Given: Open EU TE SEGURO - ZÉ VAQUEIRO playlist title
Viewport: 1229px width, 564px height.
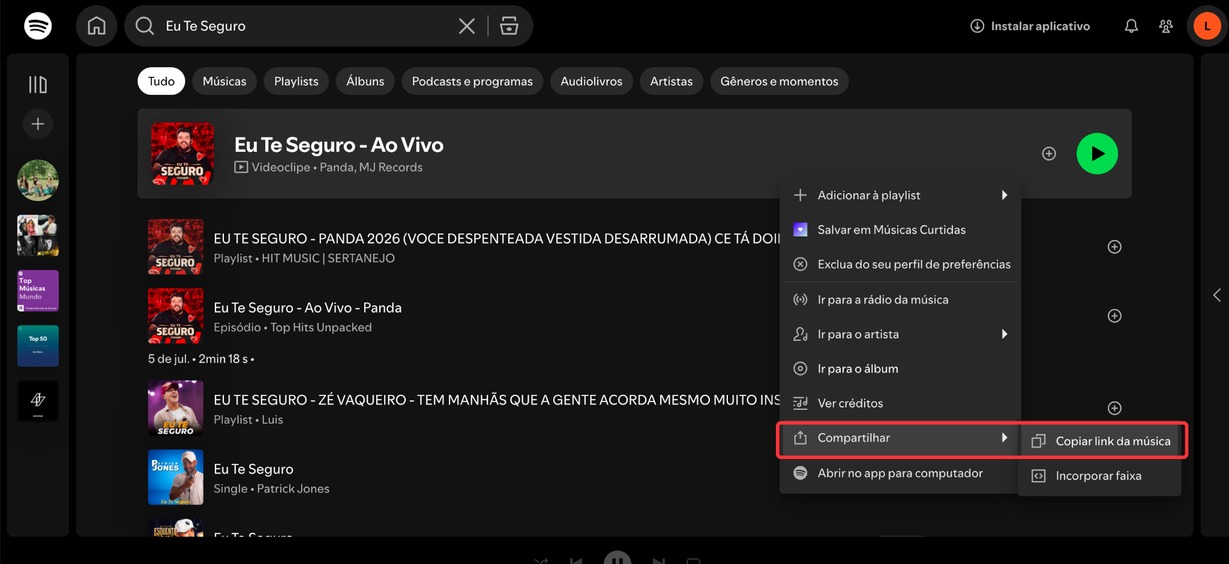Looking at the screenshot, I should pos(496,400).
